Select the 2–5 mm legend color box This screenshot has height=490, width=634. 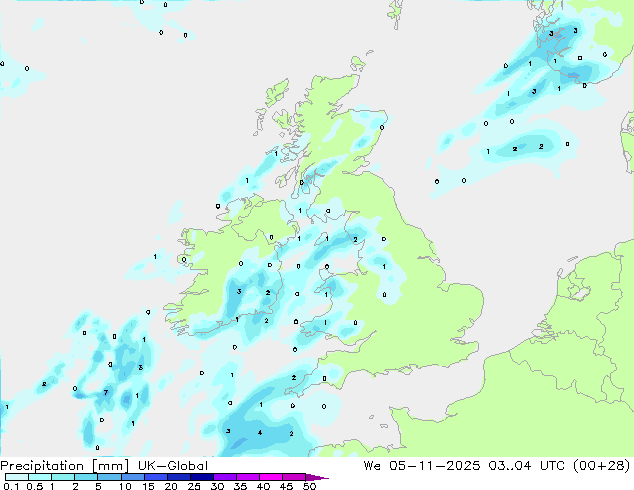click(86, 477)
